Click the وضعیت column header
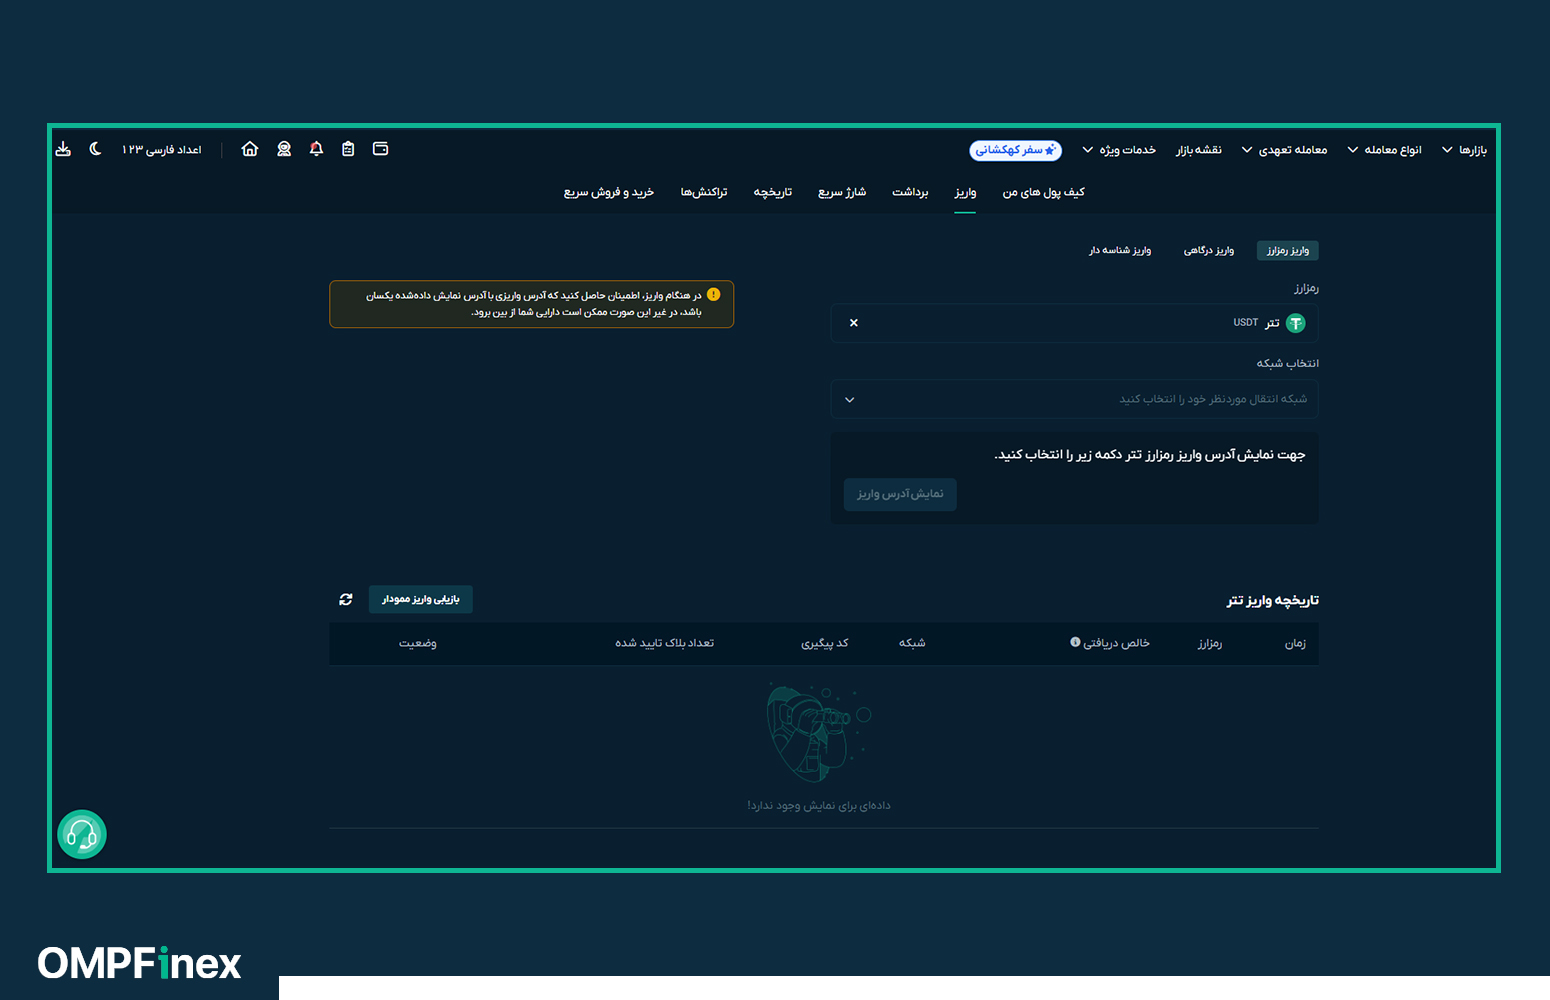This screenshot has height=1000, width=1550. pyautogui.click(x=418, y=643)
